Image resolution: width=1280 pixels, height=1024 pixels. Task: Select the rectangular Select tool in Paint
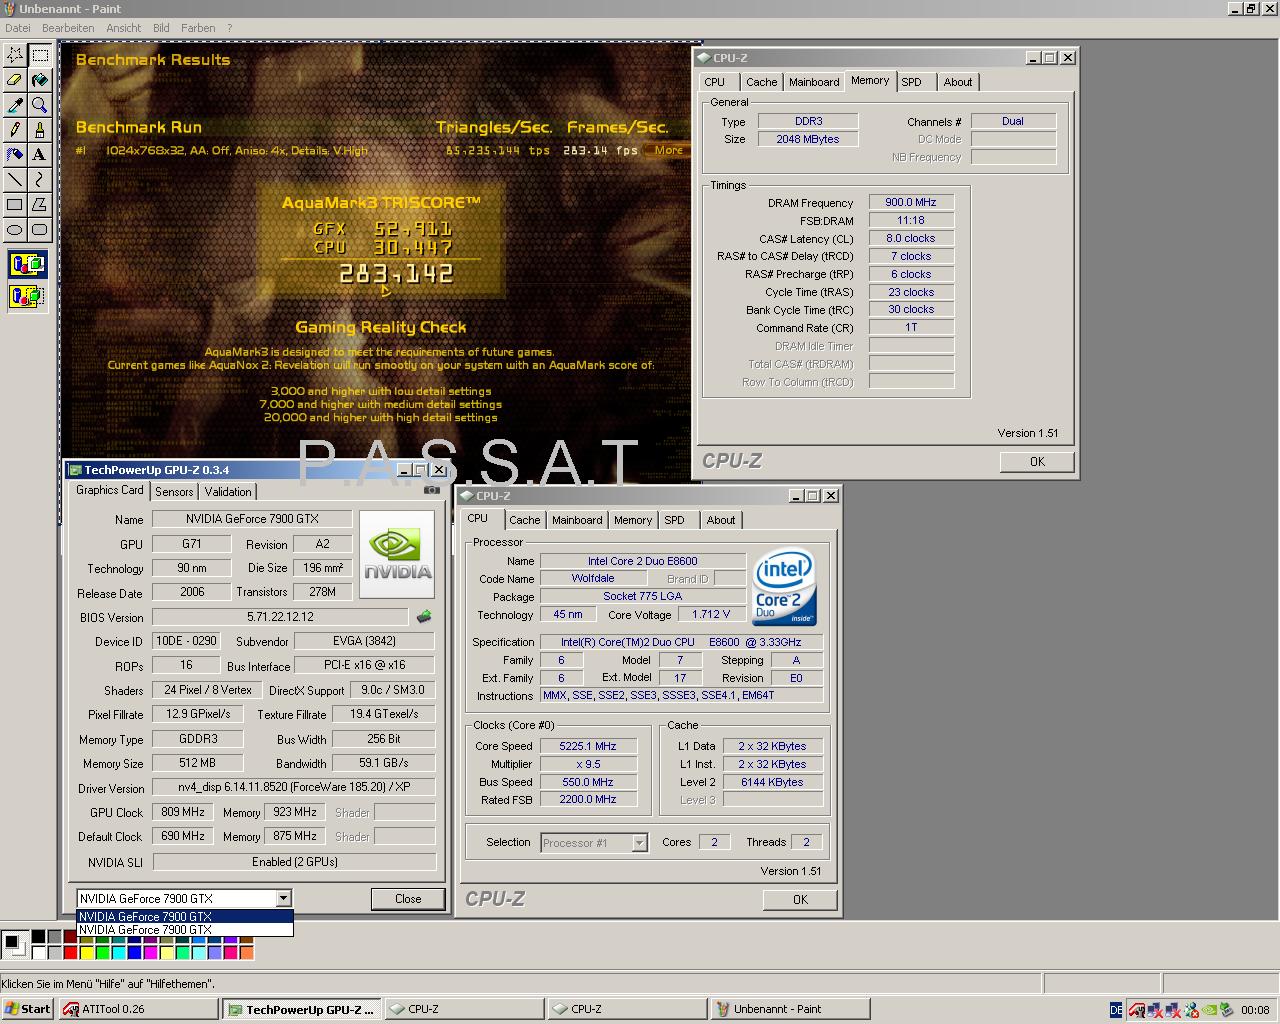point(40,55)
